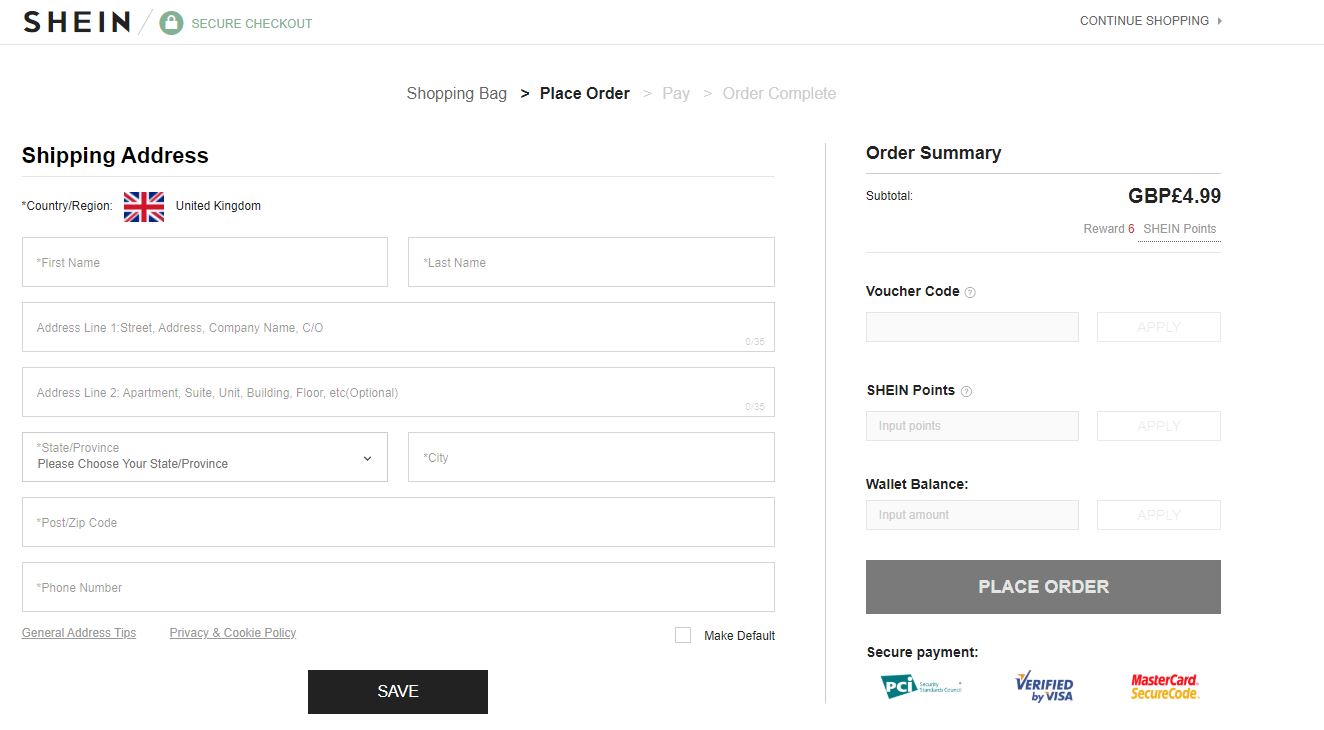Click the Wallet Balance label
The height and width of the screenshot is (730, 1324).
[917, 484]
